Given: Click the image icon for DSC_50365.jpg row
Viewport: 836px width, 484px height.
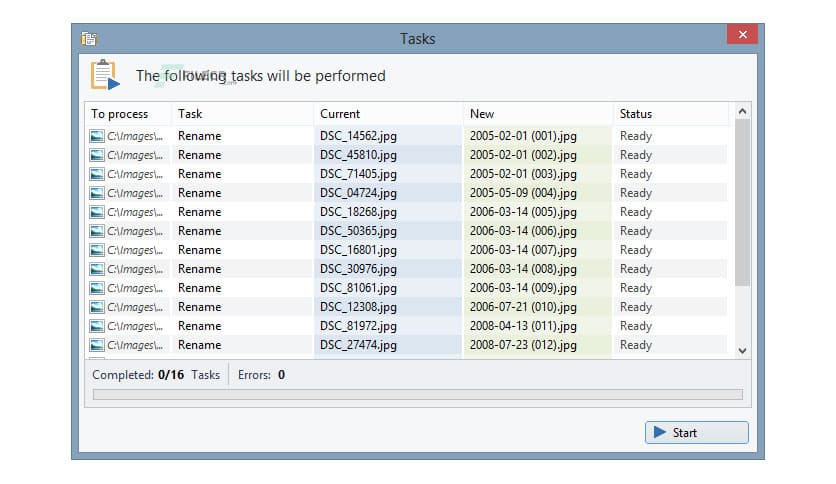Looking at the screenshot, I should pyautogui.click(x=97, y=231).
